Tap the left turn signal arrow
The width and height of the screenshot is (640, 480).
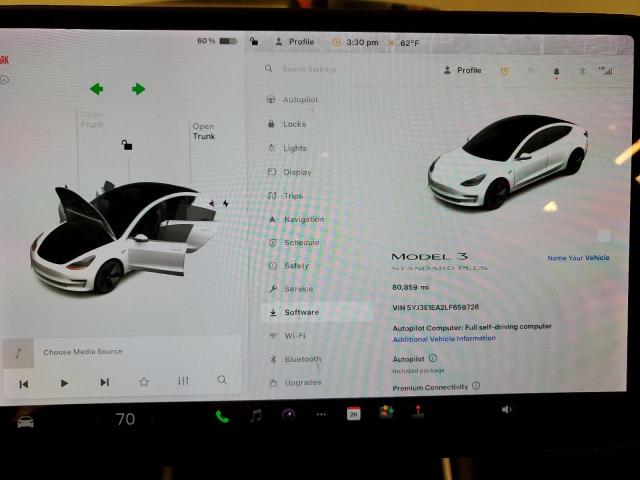[x=97, y=89]
